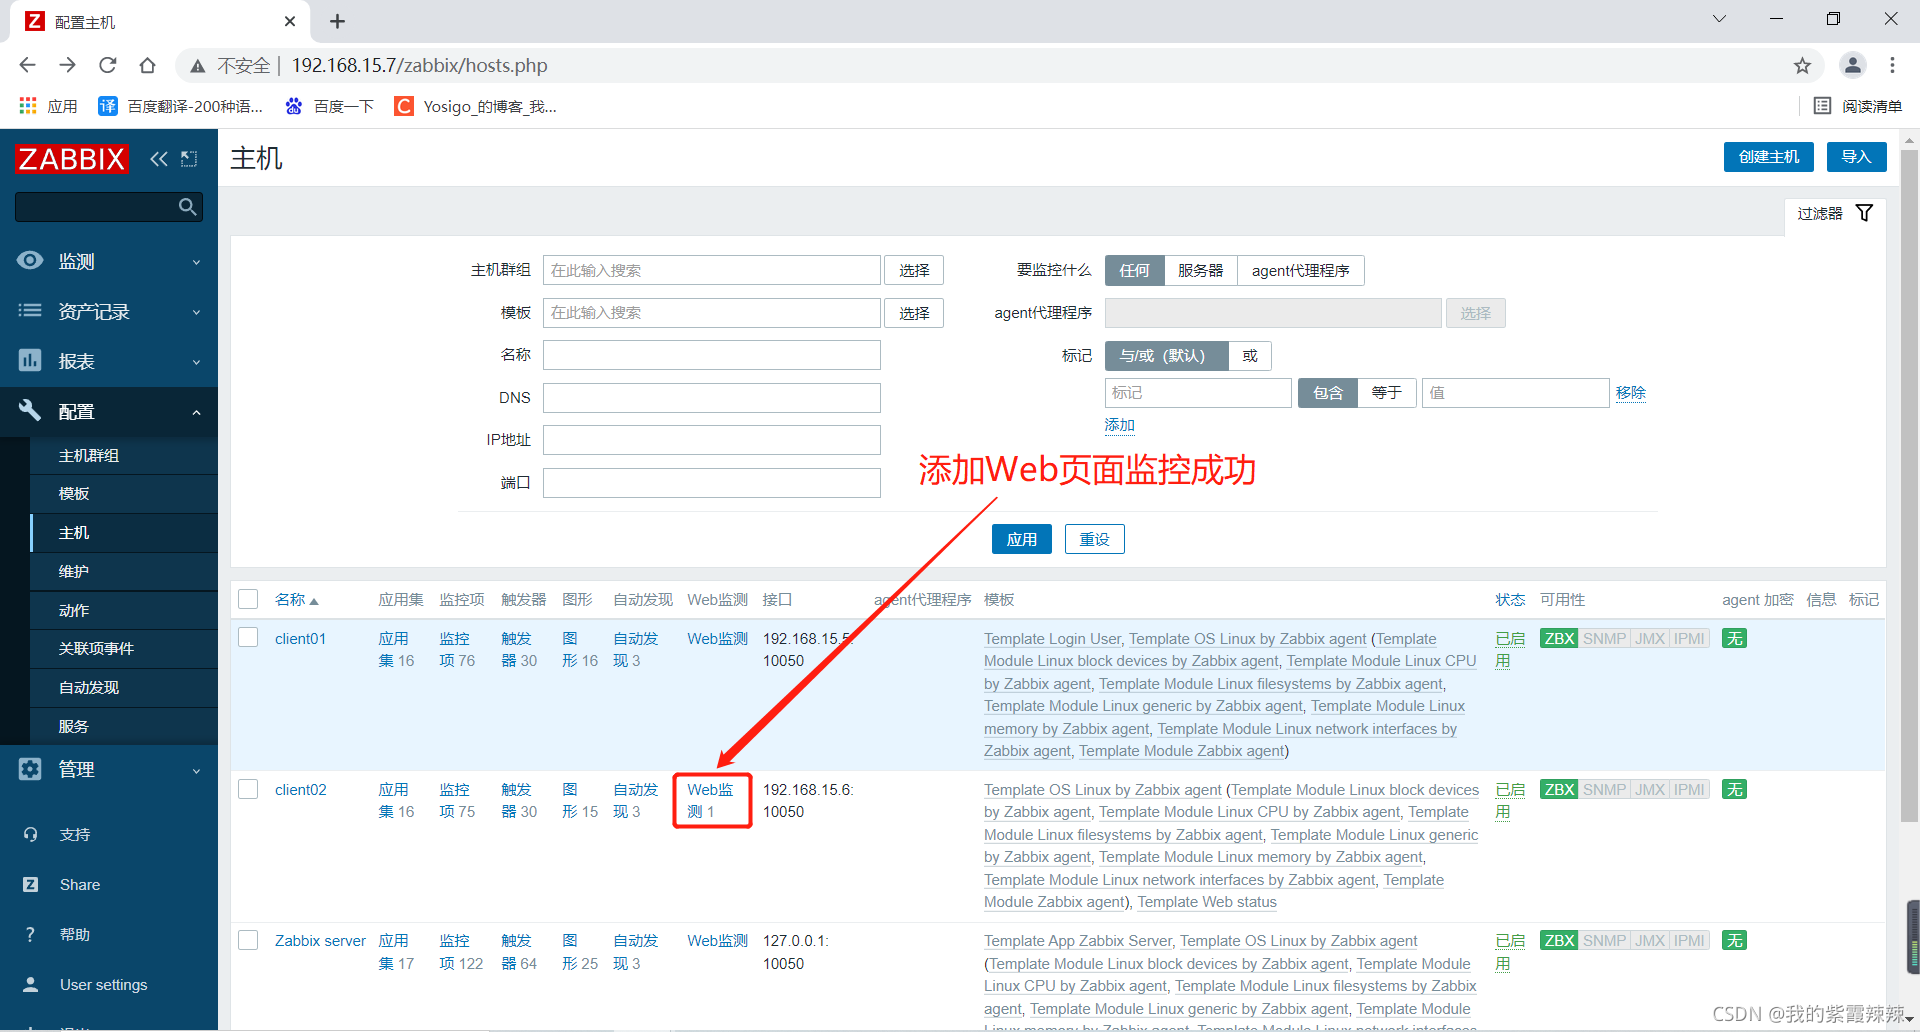
Task: Open 阅读清单 reading list
Action: 1858,106
